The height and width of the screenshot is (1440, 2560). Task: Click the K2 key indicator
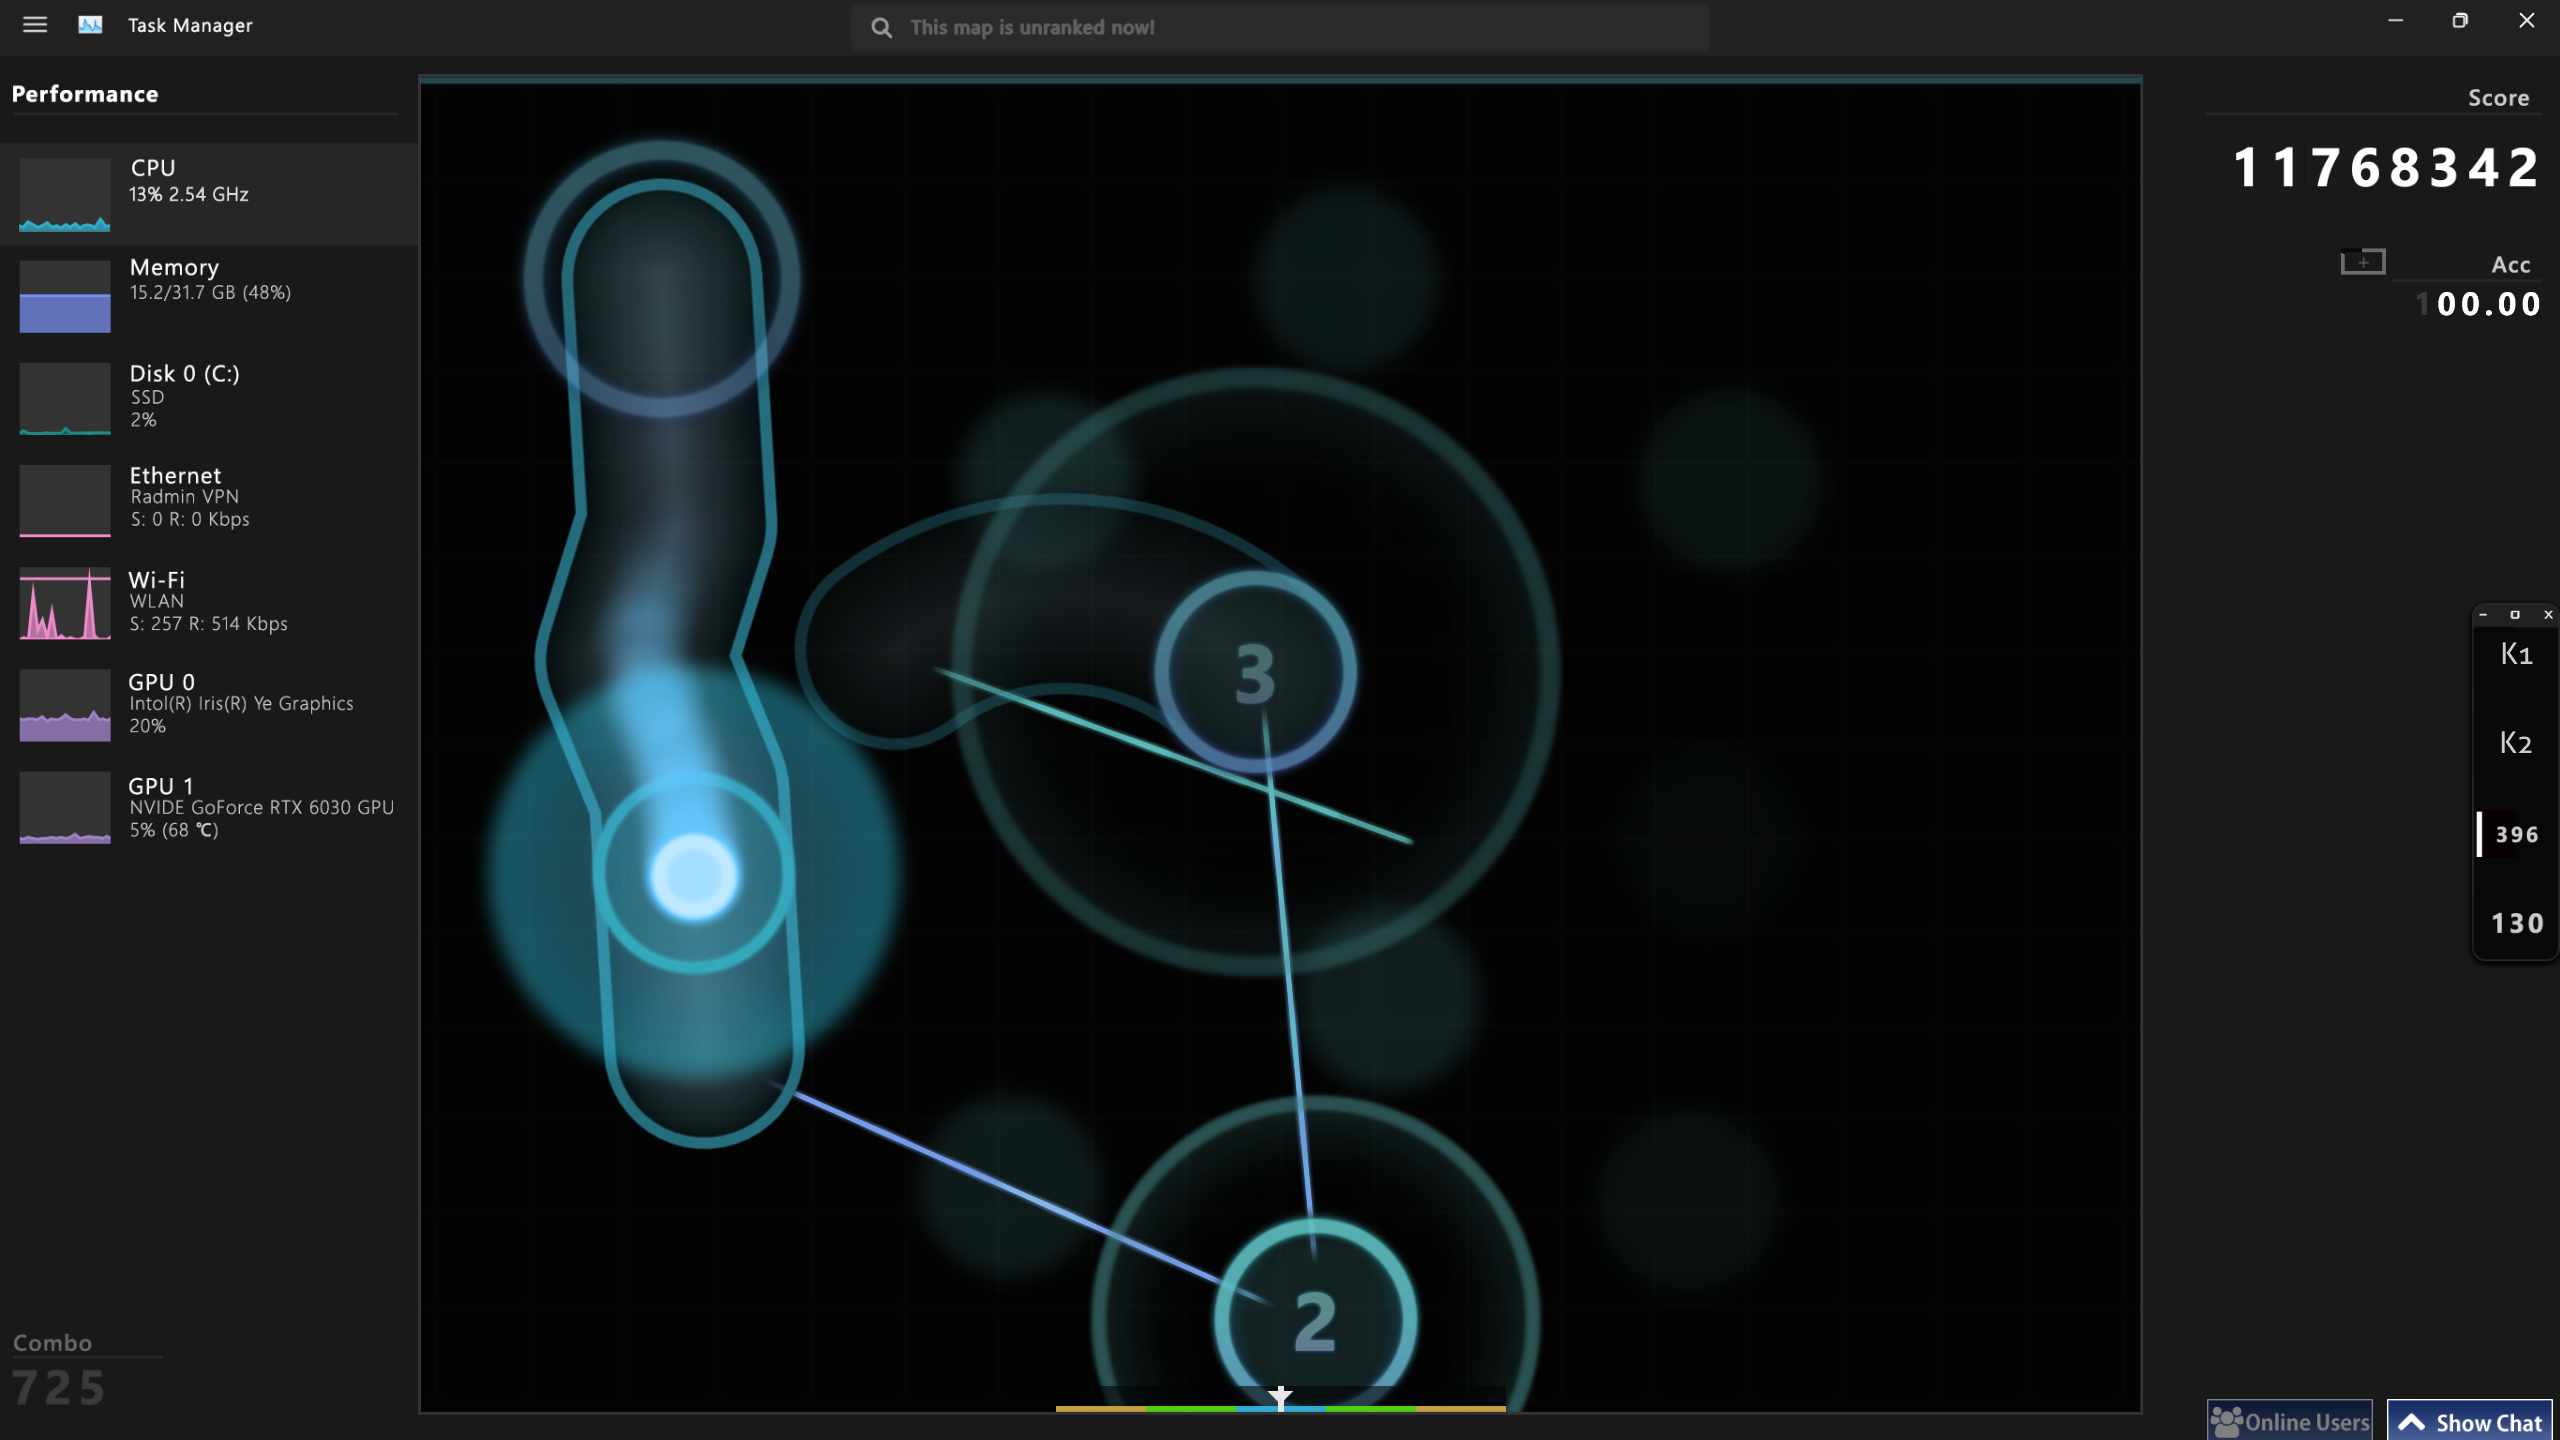coord(2516,743)
